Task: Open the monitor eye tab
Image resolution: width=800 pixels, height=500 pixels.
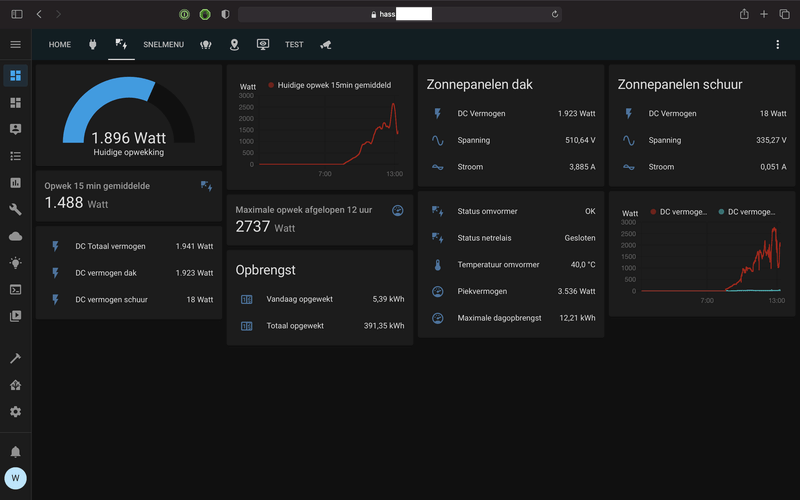Action: coord(263,44)
